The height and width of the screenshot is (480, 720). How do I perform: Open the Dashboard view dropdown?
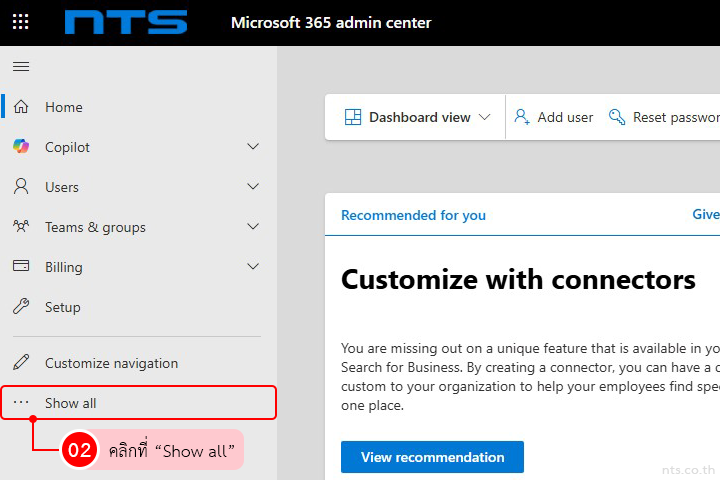click(x=418, y=117)
